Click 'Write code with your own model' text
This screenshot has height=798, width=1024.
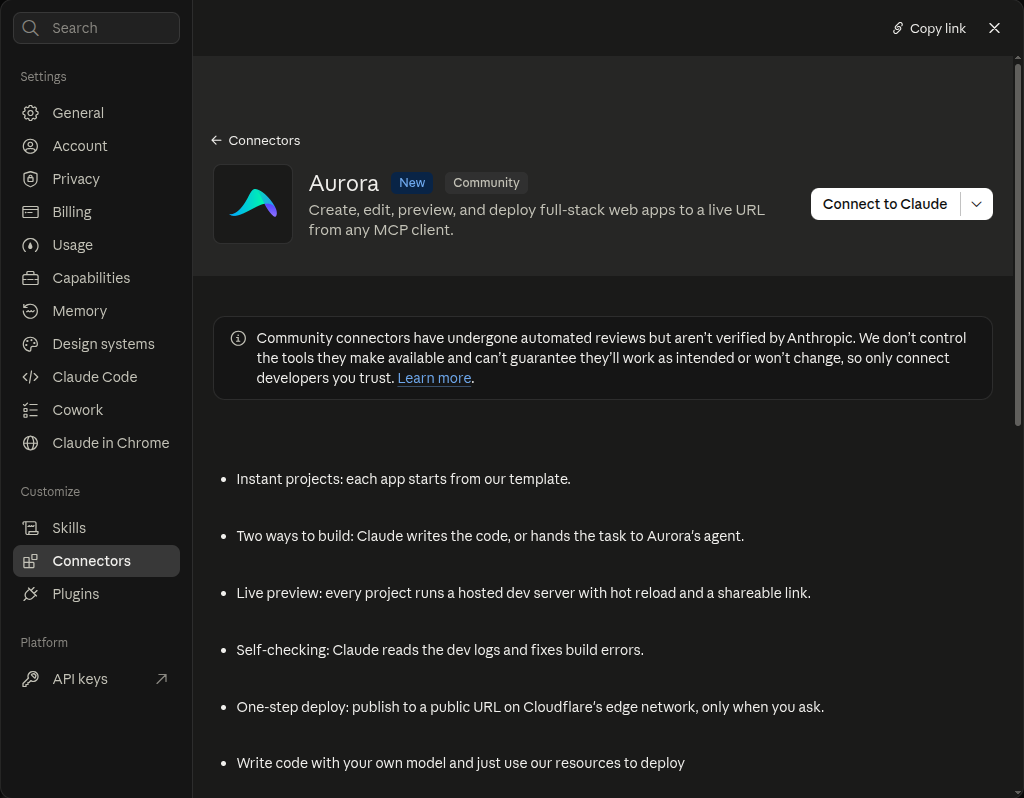click(460, 763)
